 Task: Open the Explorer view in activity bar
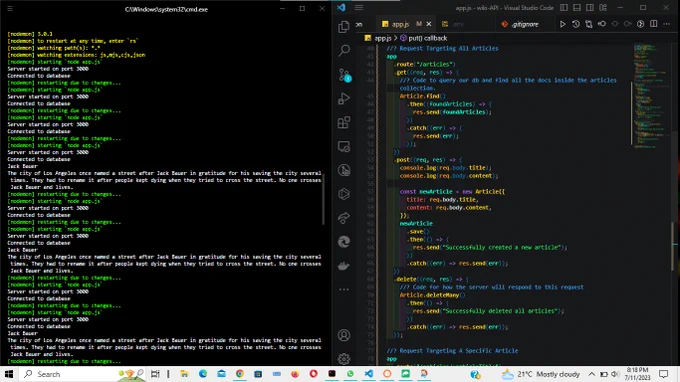tap(344, 27)
